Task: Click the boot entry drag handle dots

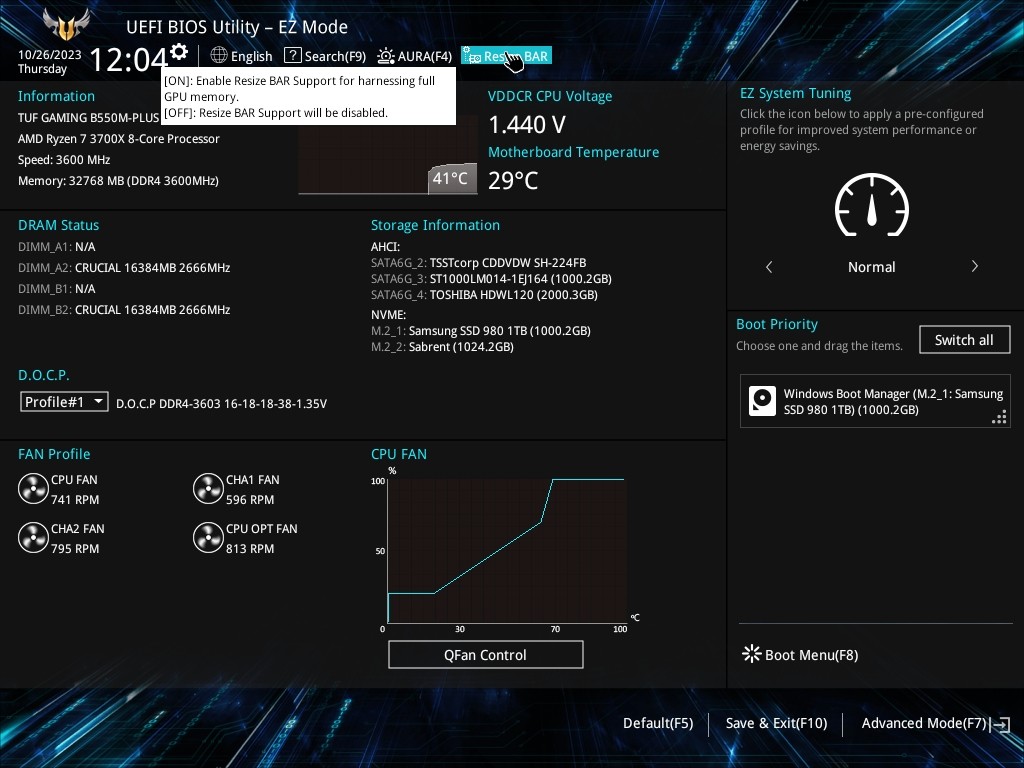Action: (x=1000, y=417)
